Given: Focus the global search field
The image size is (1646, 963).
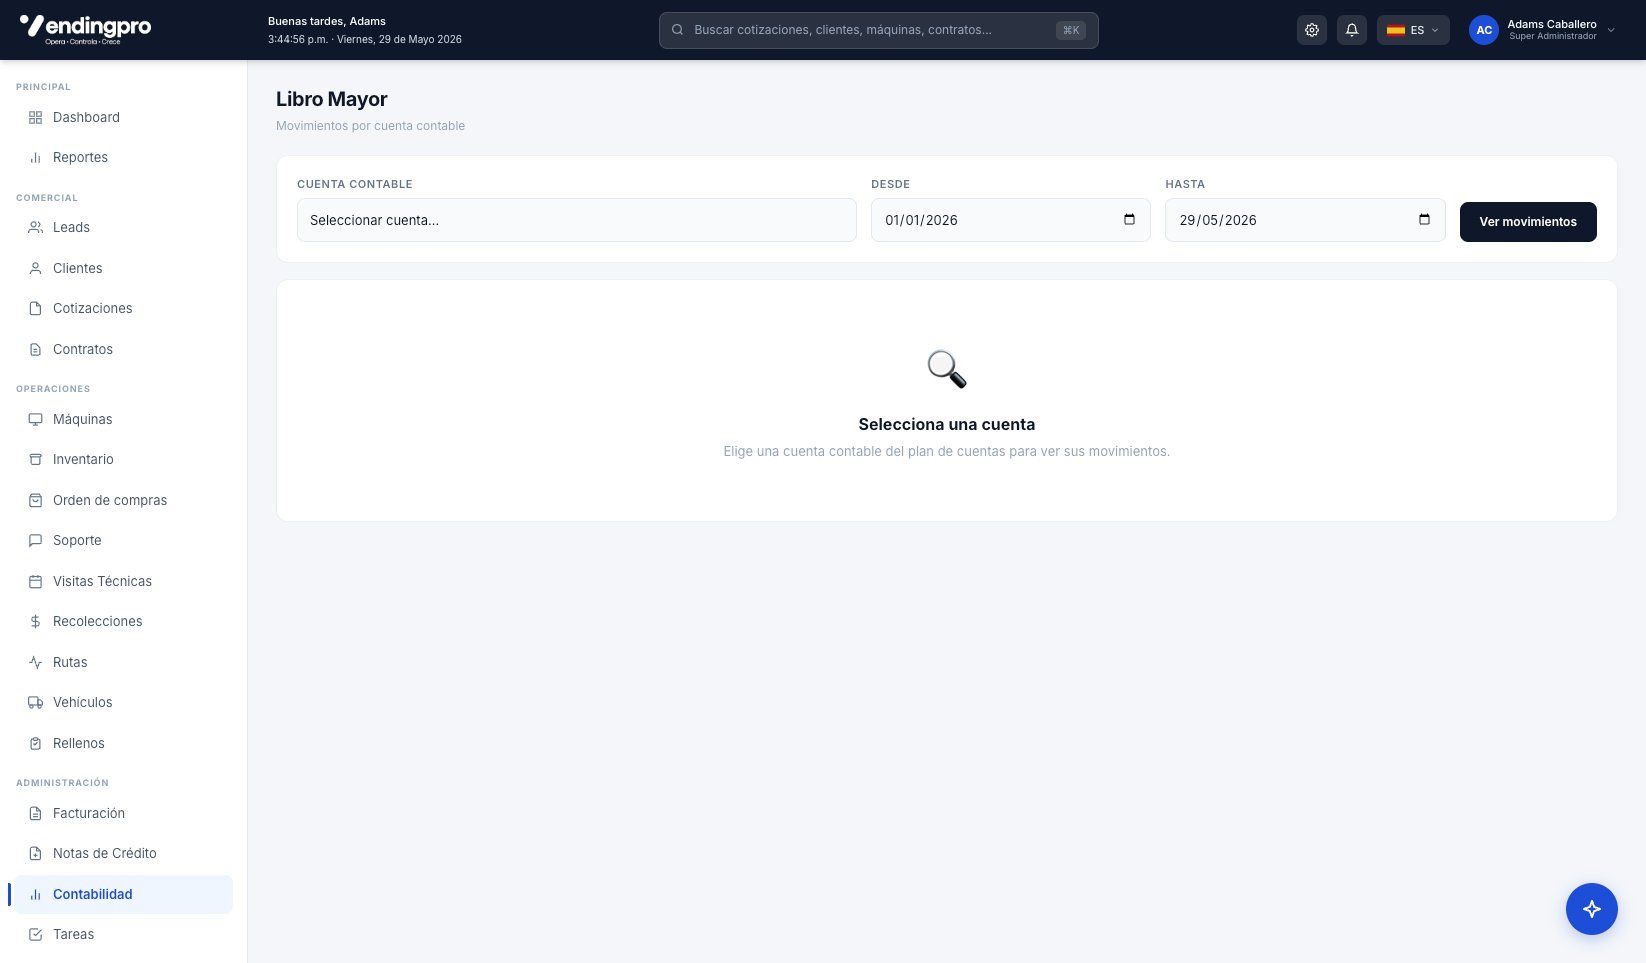Looking at the screenshot, I should (878, 30).
